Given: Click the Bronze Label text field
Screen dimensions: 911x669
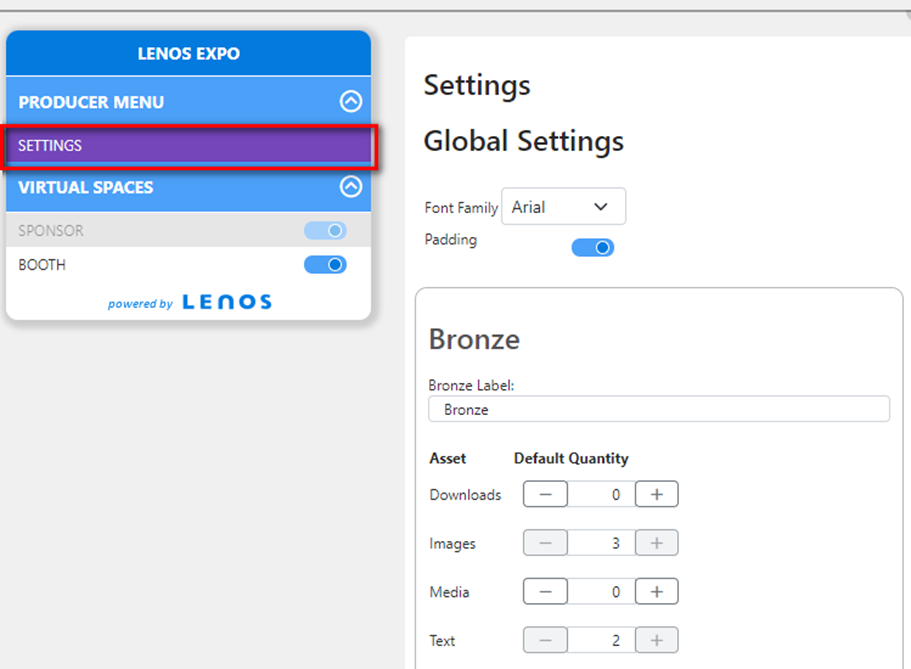Looking at the screenshot, I should coord(659,409).
